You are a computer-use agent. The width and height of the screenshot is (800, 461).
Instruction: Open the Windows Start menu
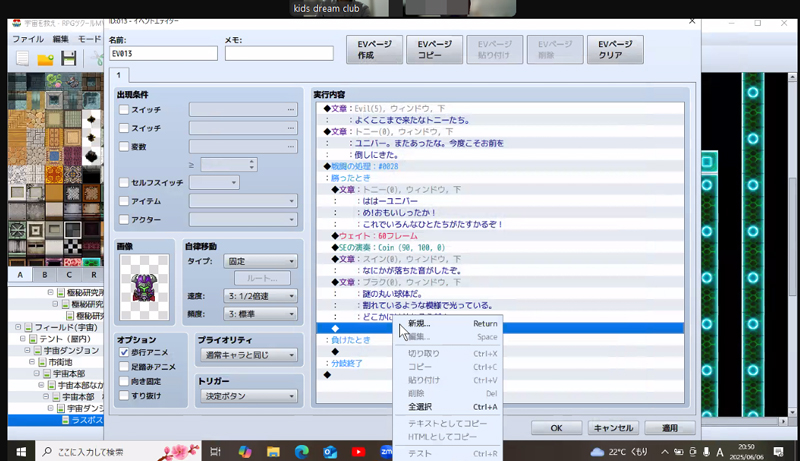(x=21, y=452)
